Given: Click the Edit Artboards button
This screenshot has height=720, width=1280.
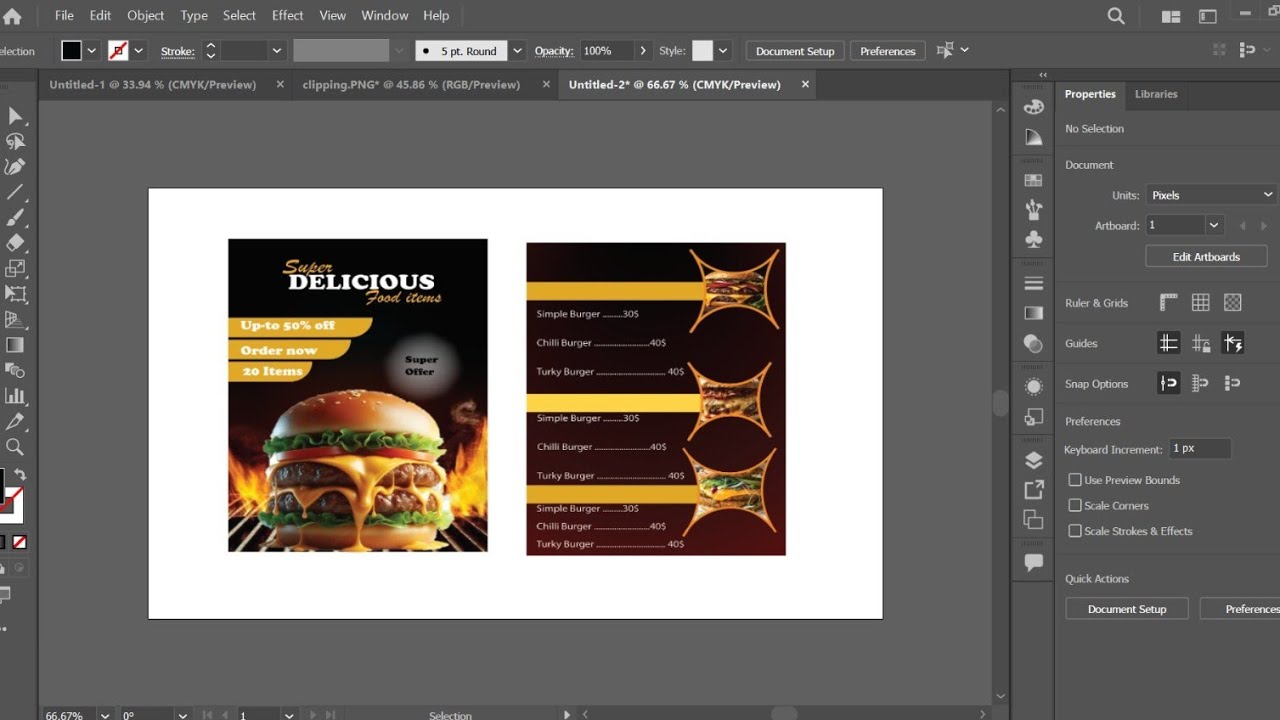Looking at the screenshot, I should 1206,257.
